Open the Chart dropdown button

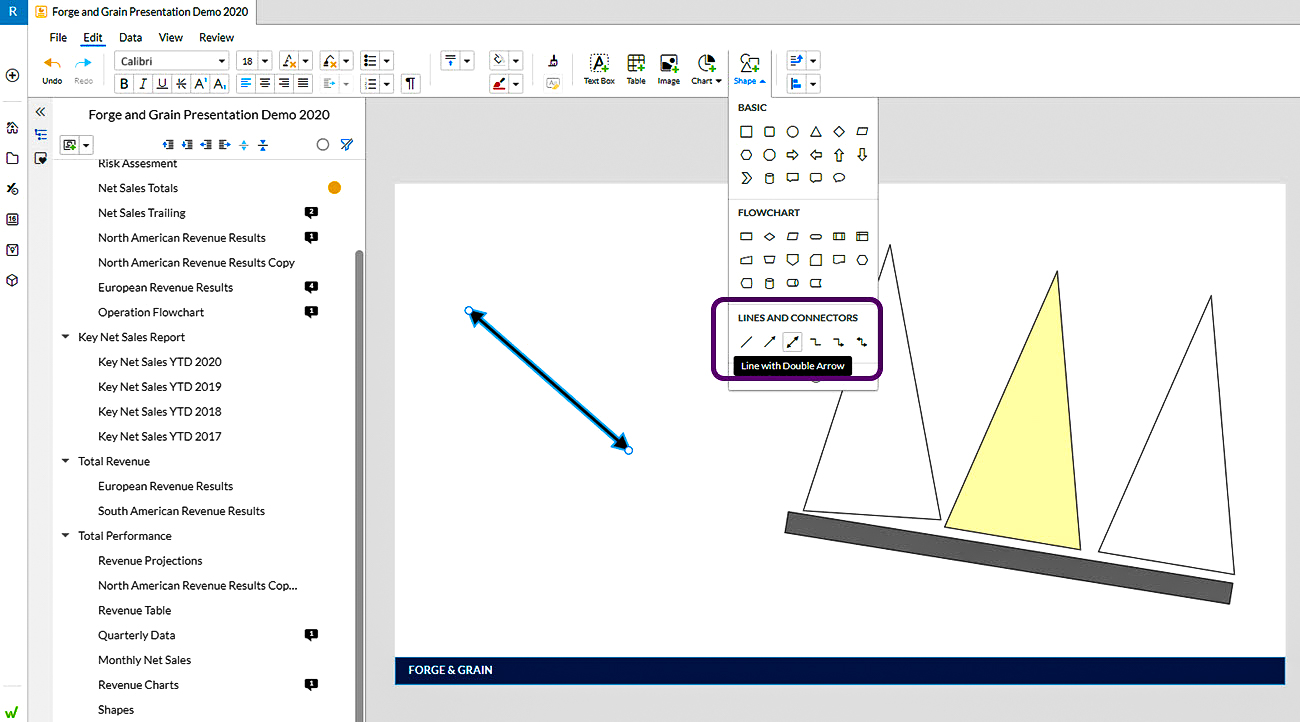(707, 68)
